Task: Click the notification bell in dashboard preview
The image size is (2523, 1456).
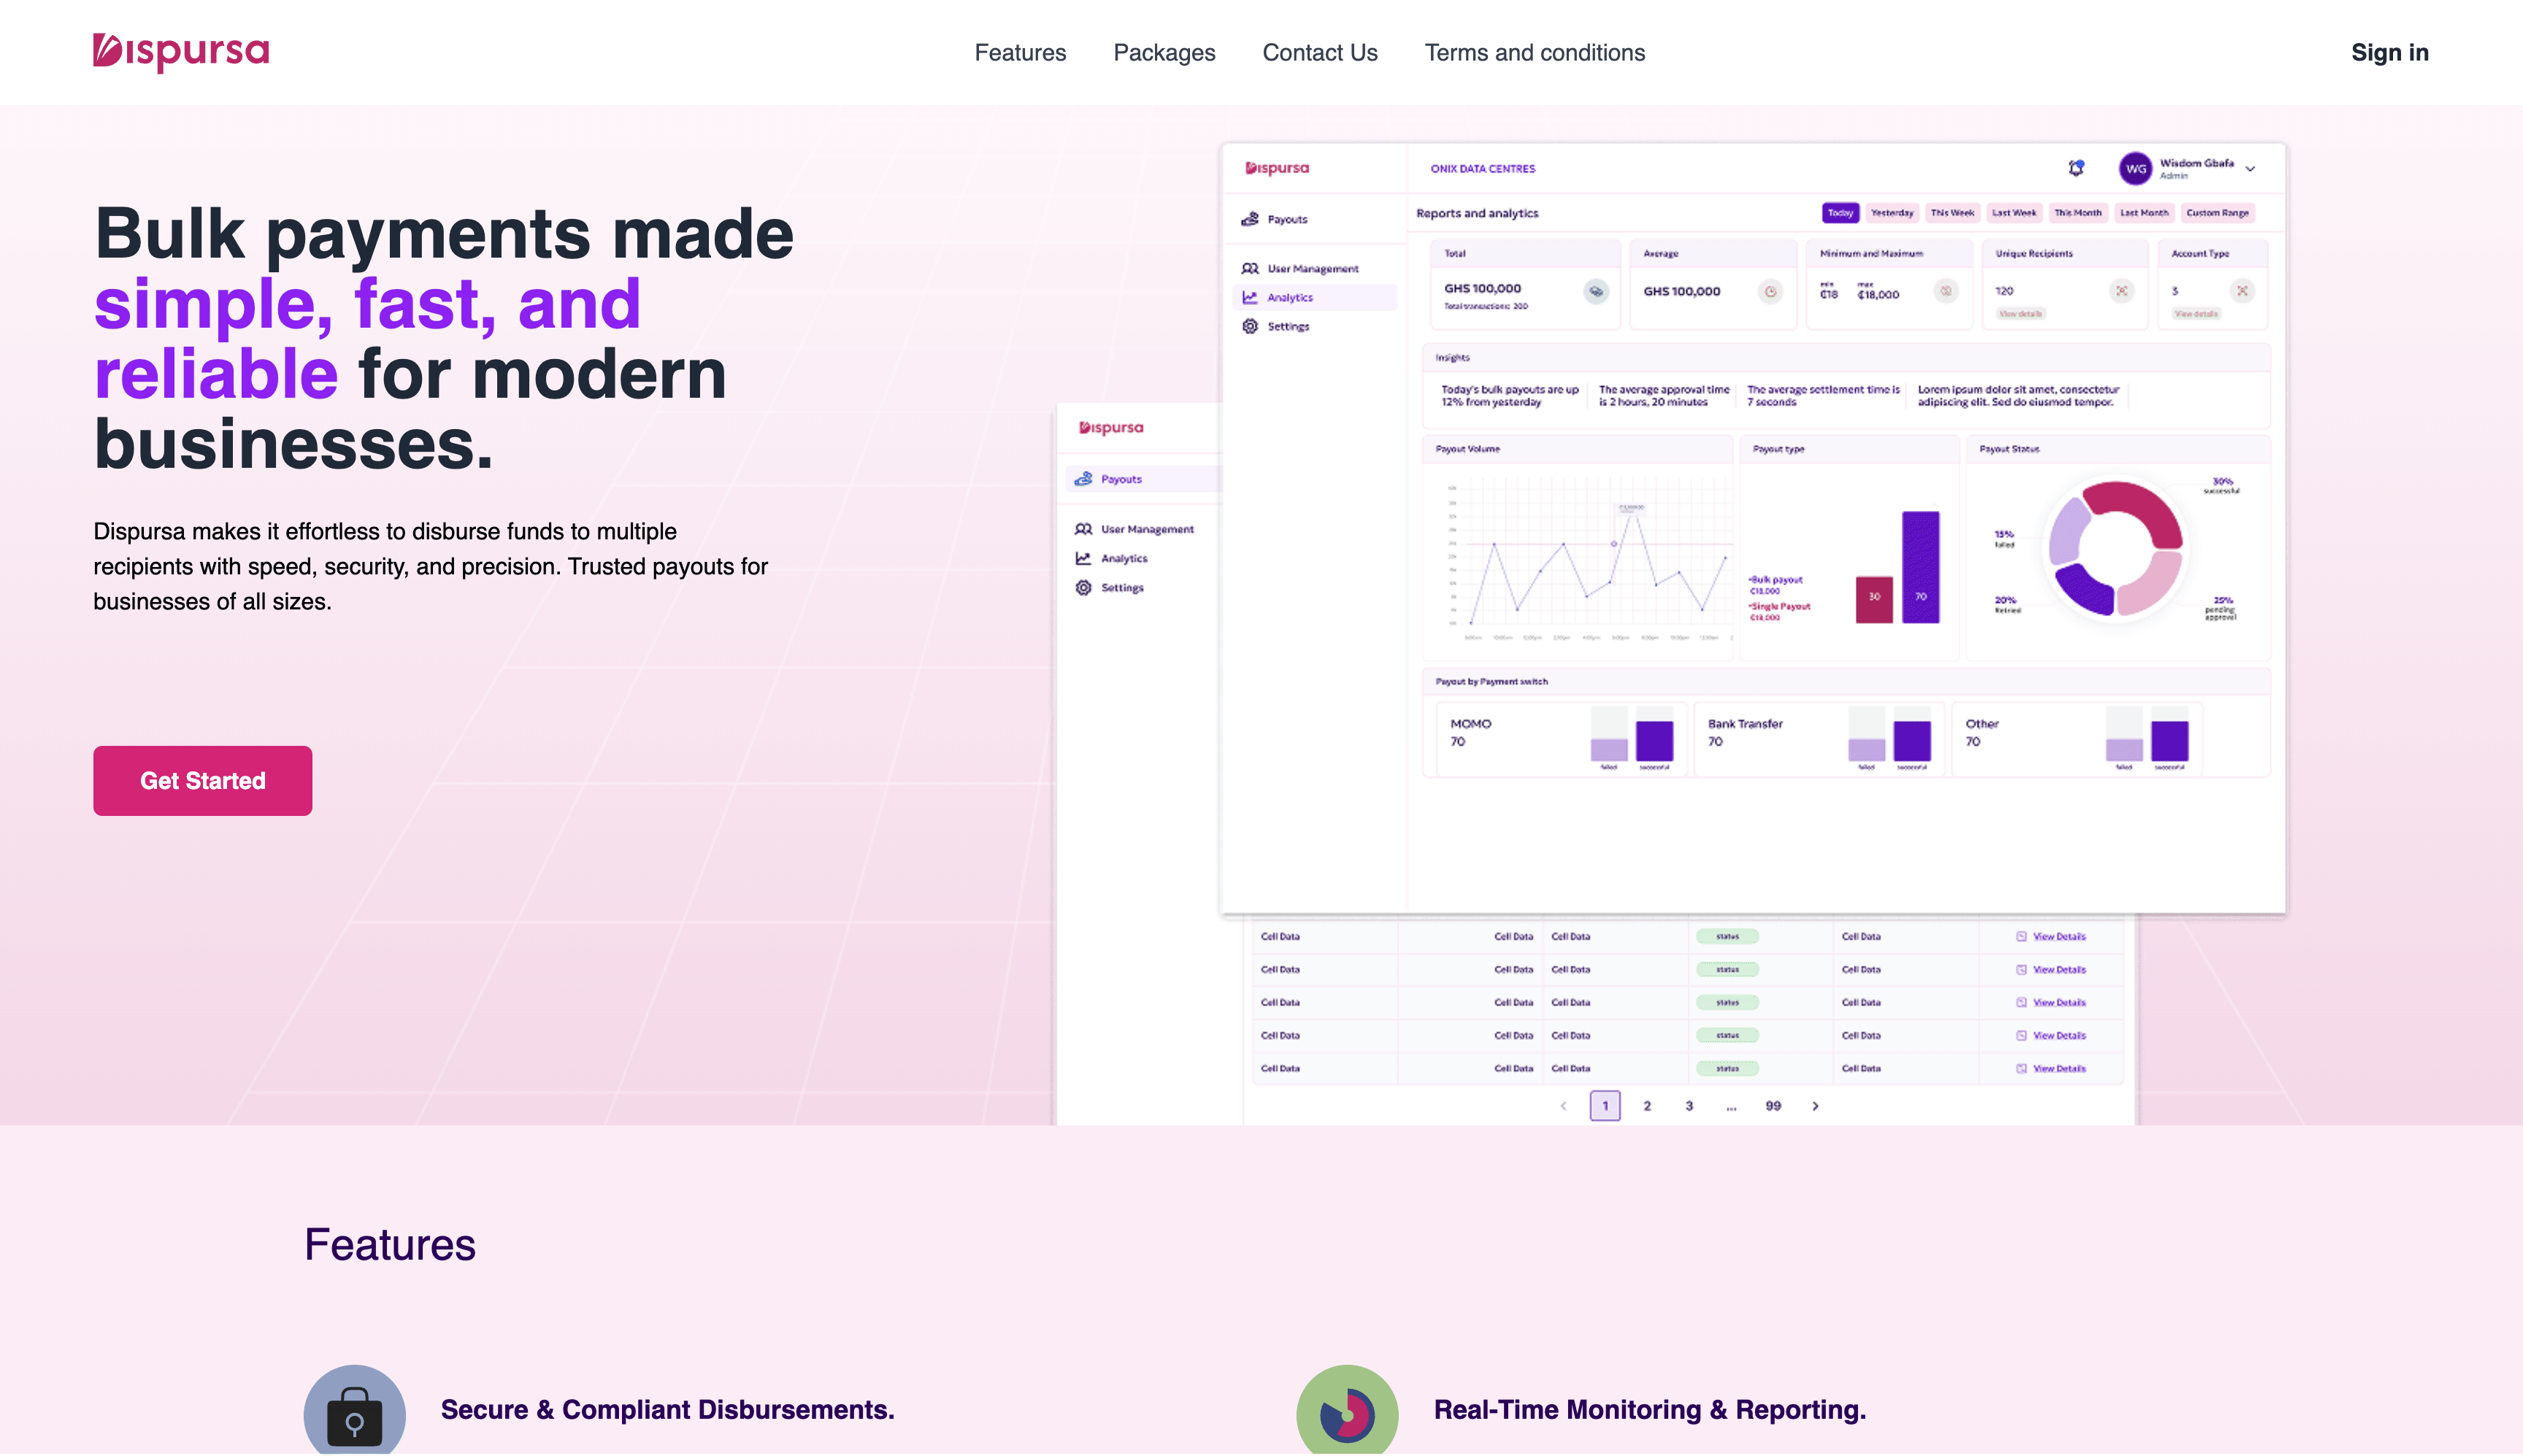Action: [x=2076, y=168]
